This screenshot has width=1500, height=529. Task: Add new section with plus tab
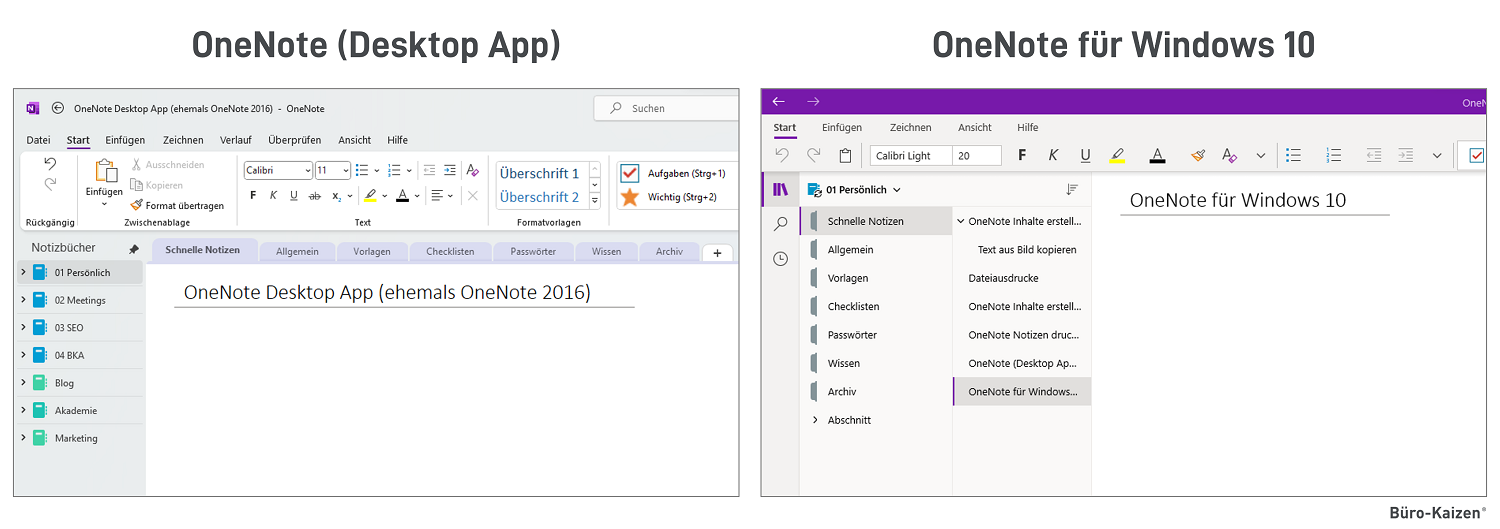tap(717, 253)
